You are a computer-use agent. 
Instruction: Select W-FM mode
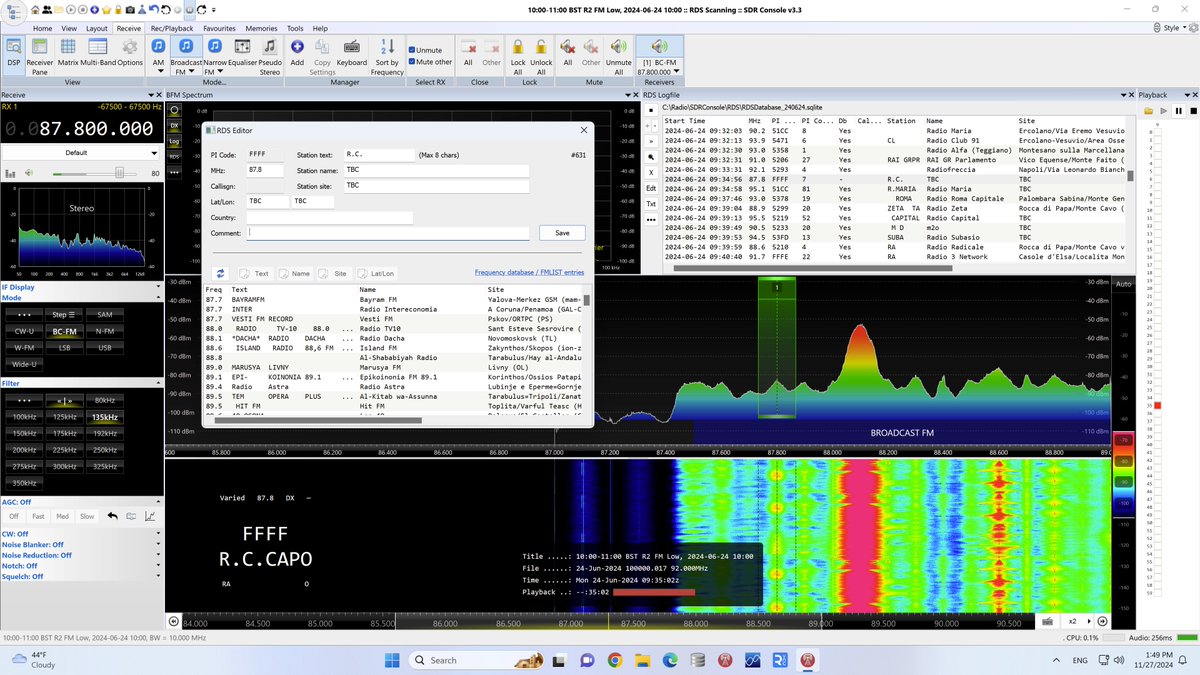point(22,348)
